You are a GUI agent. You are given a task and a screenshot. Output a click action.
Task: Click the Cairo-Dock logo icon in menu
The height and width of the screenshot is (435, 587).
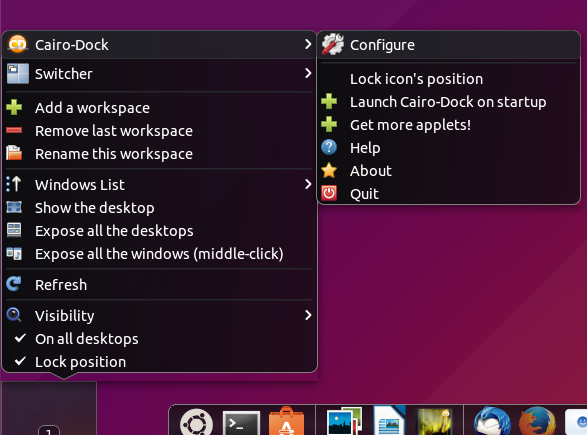click(18, 44)
